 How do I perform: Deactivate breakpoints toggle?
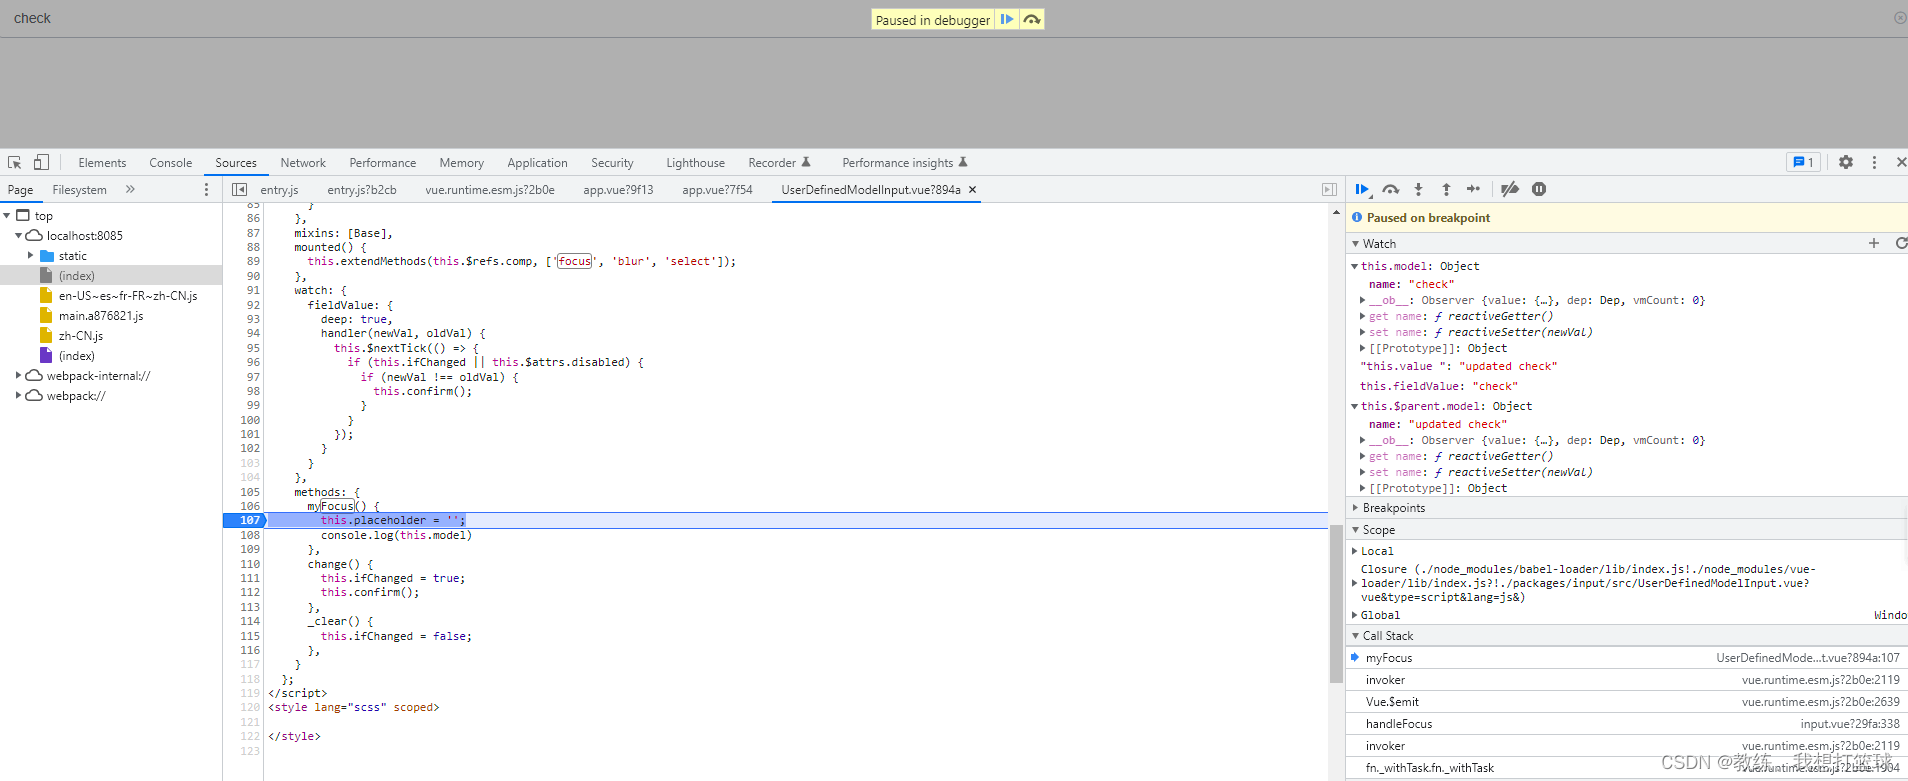1510,189
